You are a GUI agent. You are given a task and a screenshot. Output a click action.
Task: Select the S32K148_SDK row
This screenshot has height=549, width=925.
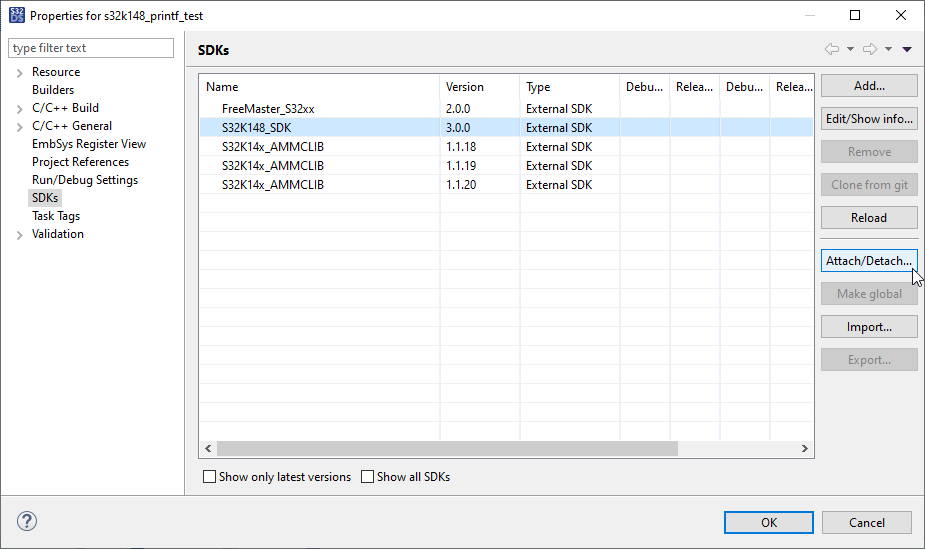pyautogui.click(x=506, y=127)
